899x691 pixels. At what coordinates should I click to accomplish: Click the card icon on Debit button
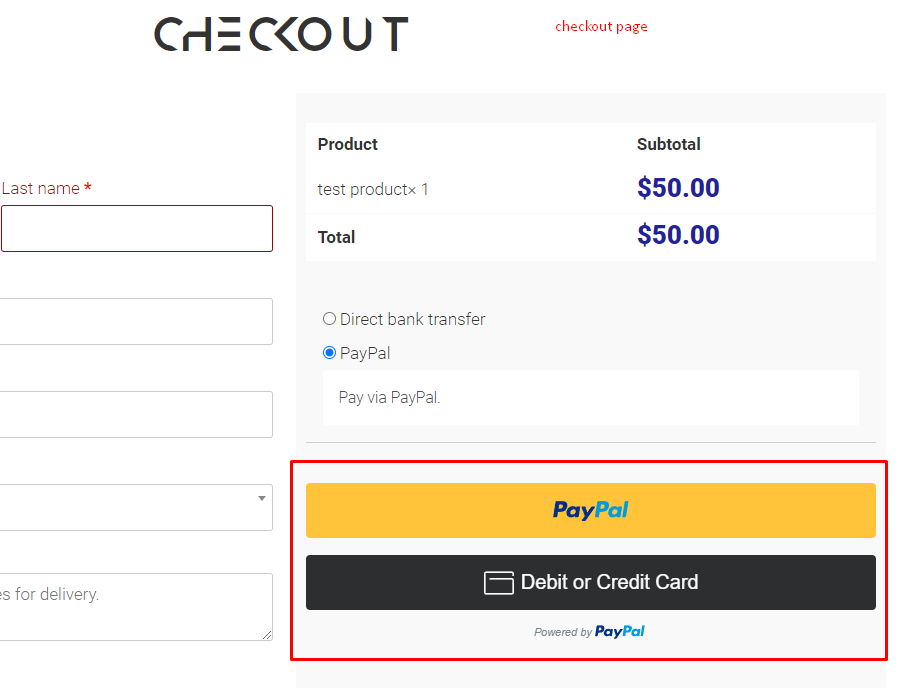498,583
